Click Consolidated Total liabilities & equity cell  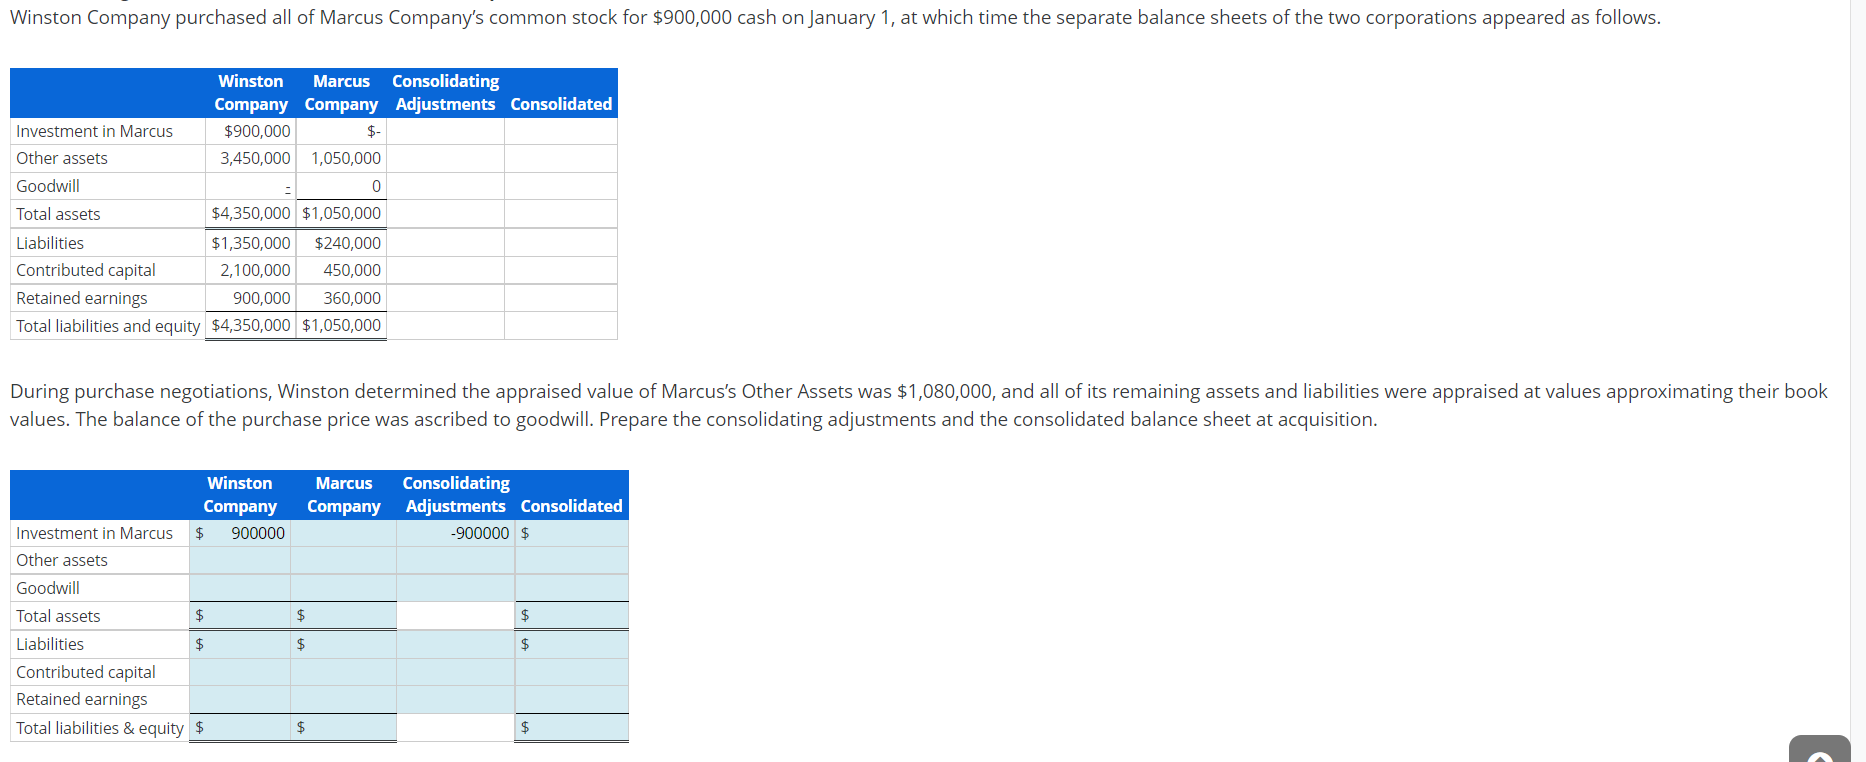572,727
